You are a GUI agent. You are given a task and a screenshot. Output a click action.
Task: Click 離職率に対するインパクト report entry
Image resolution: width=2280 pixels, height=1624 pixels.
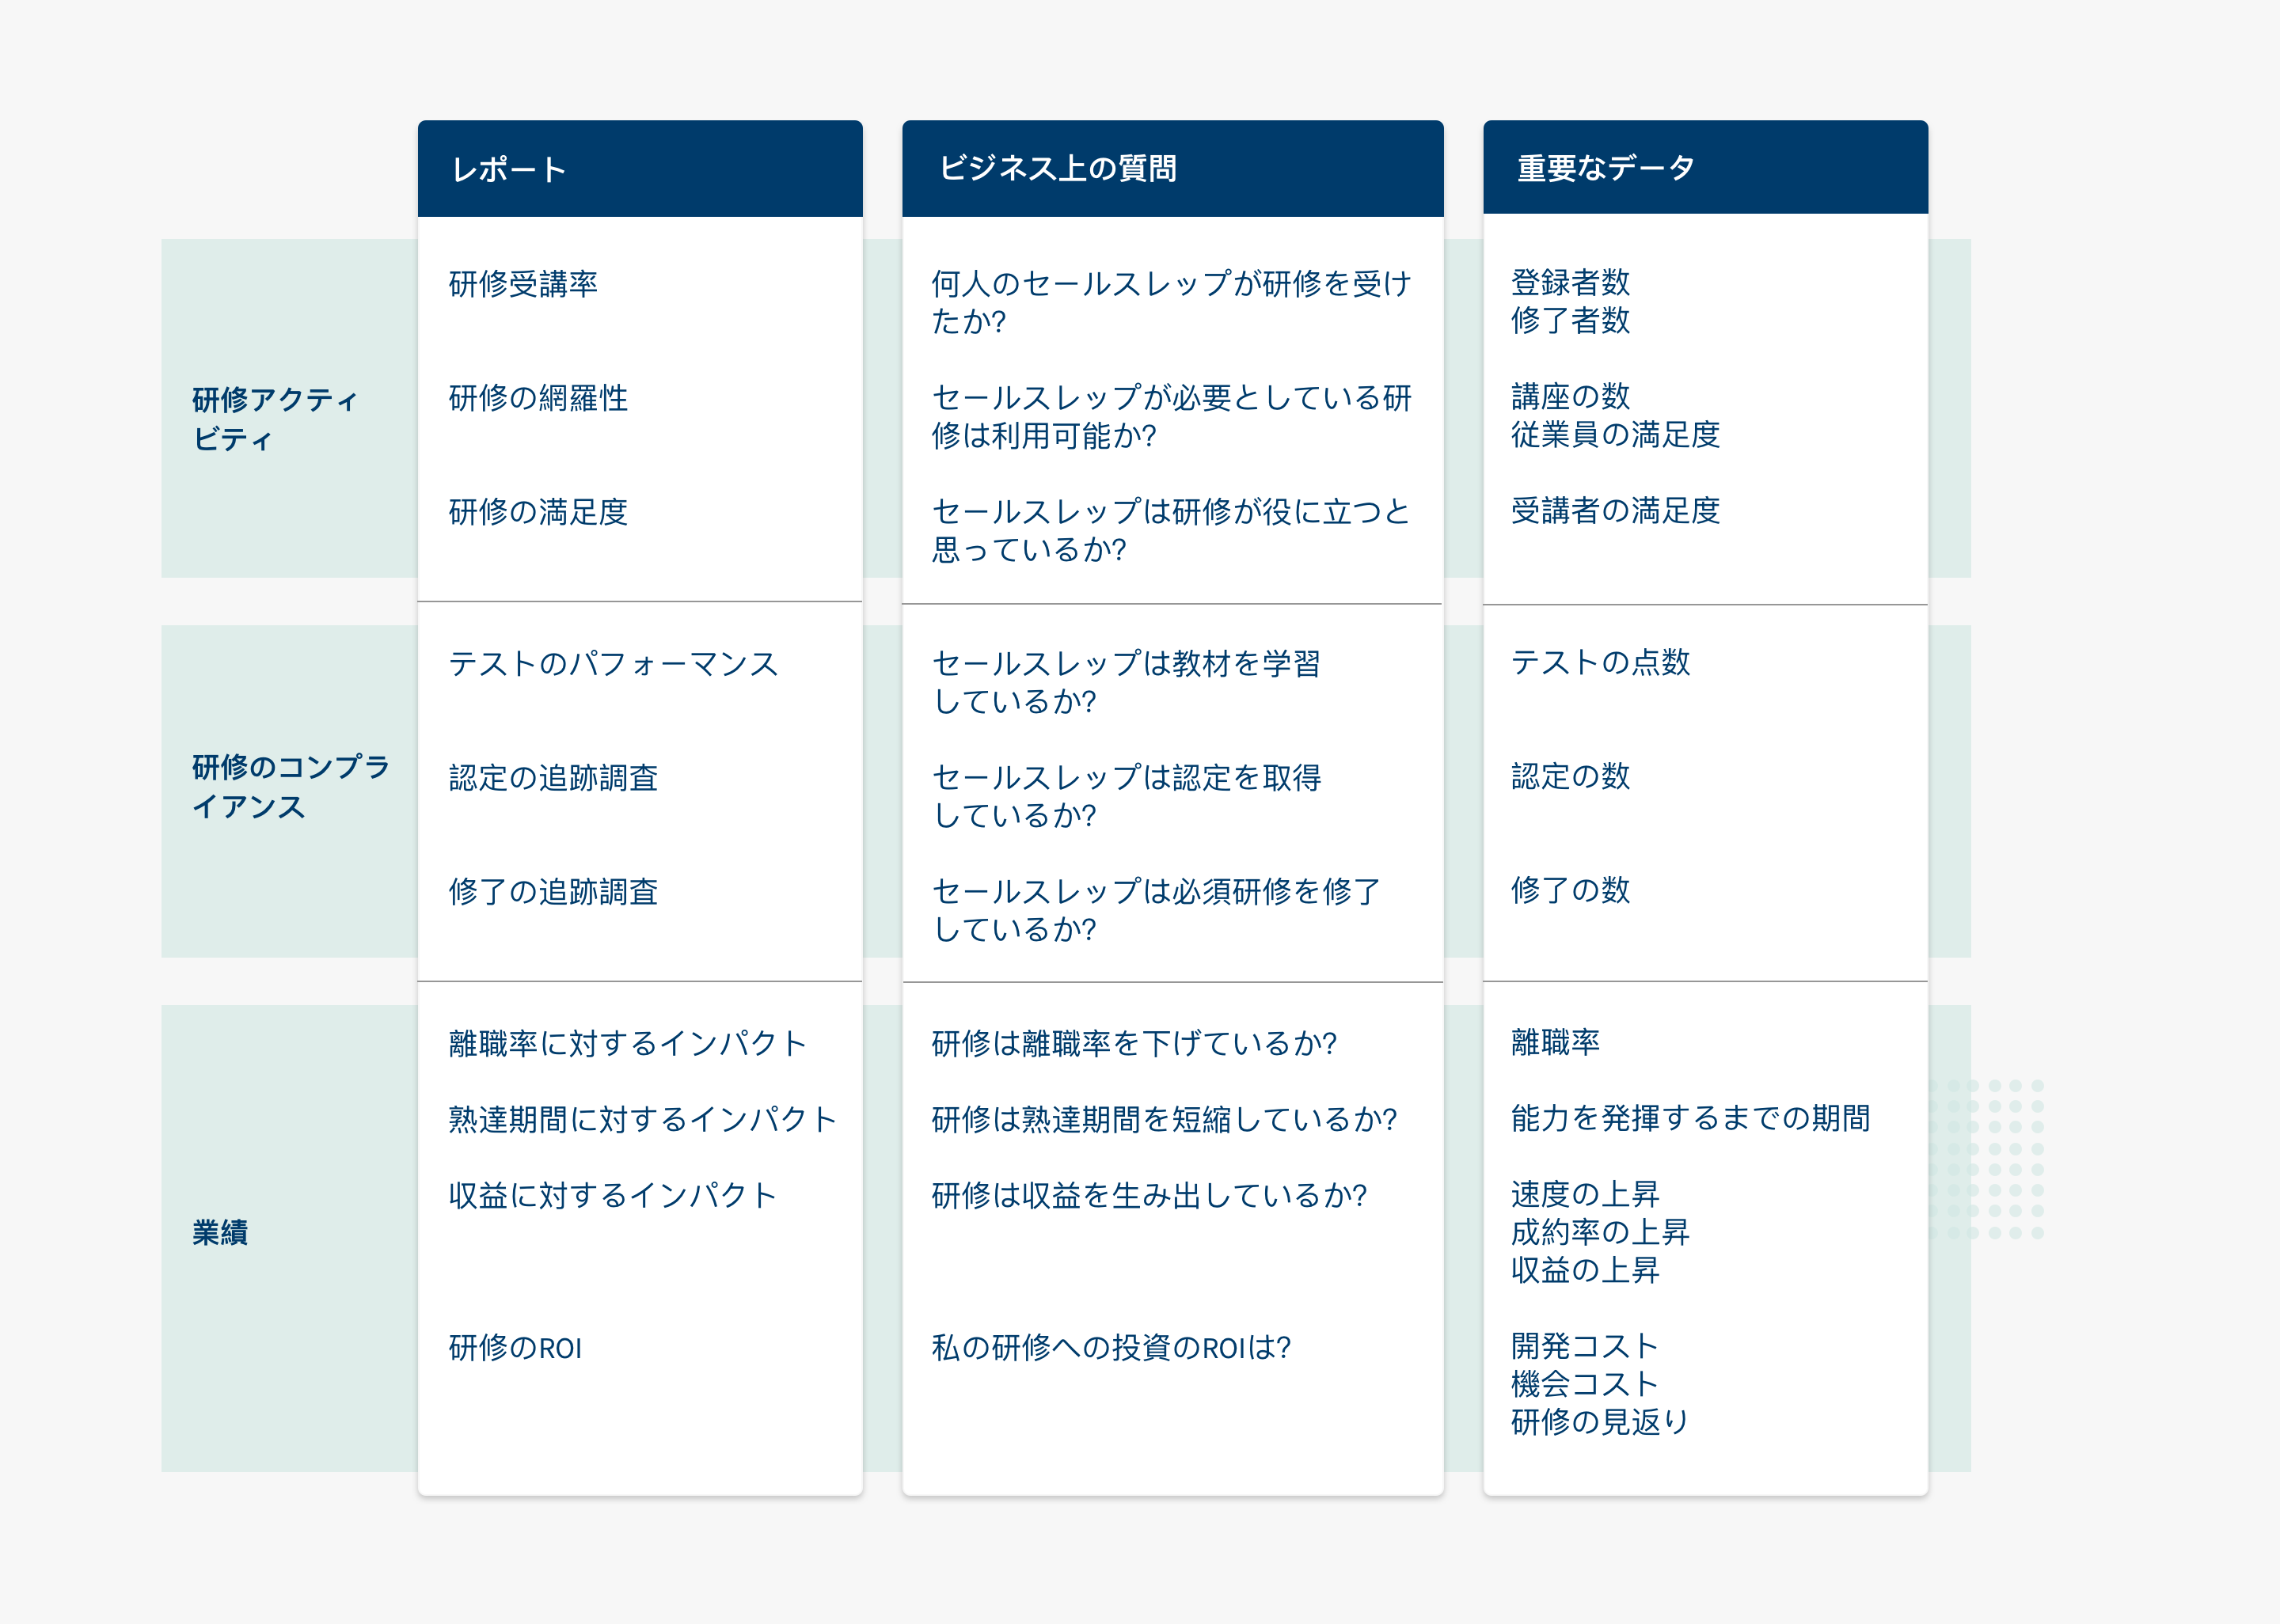628,1044
